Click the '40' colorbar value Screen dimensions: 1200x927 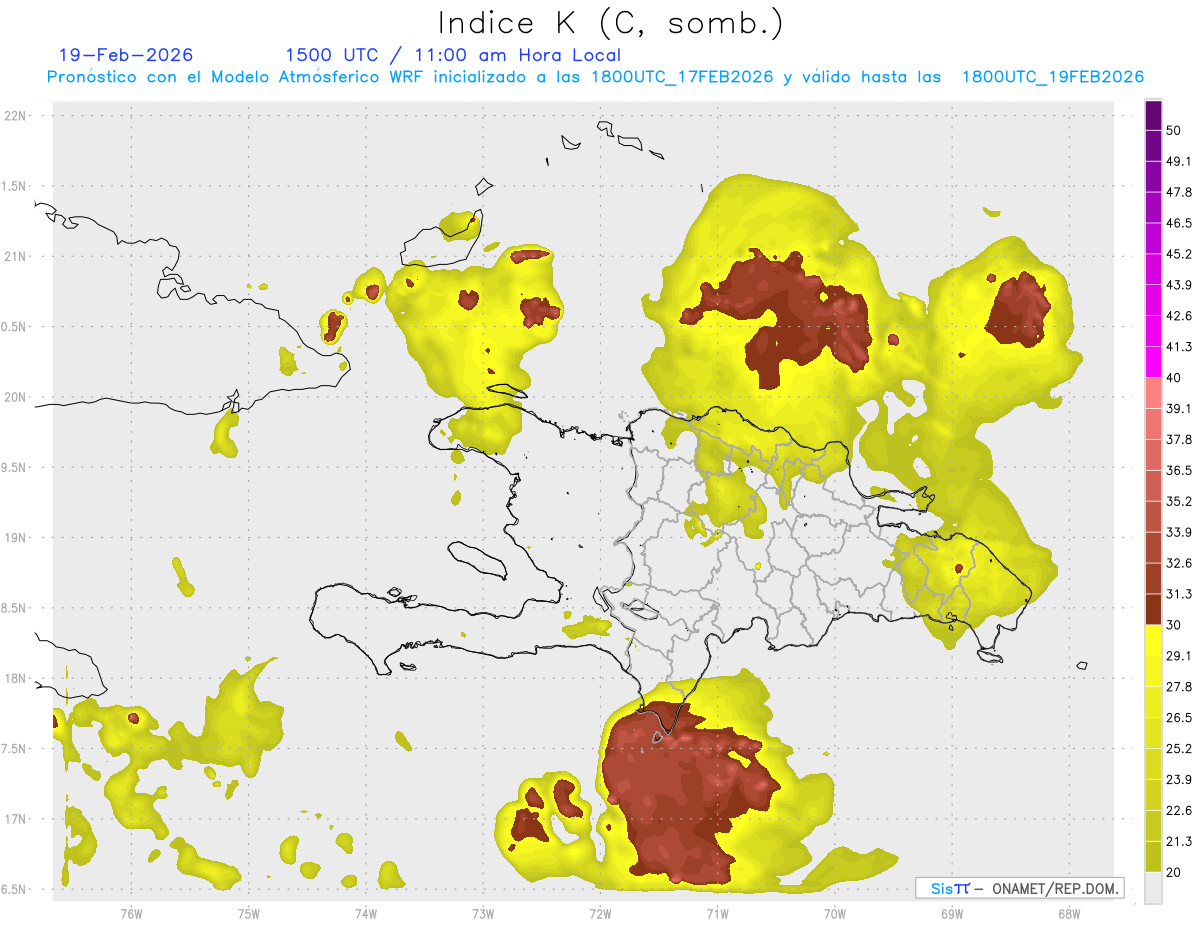point(1176,377)
